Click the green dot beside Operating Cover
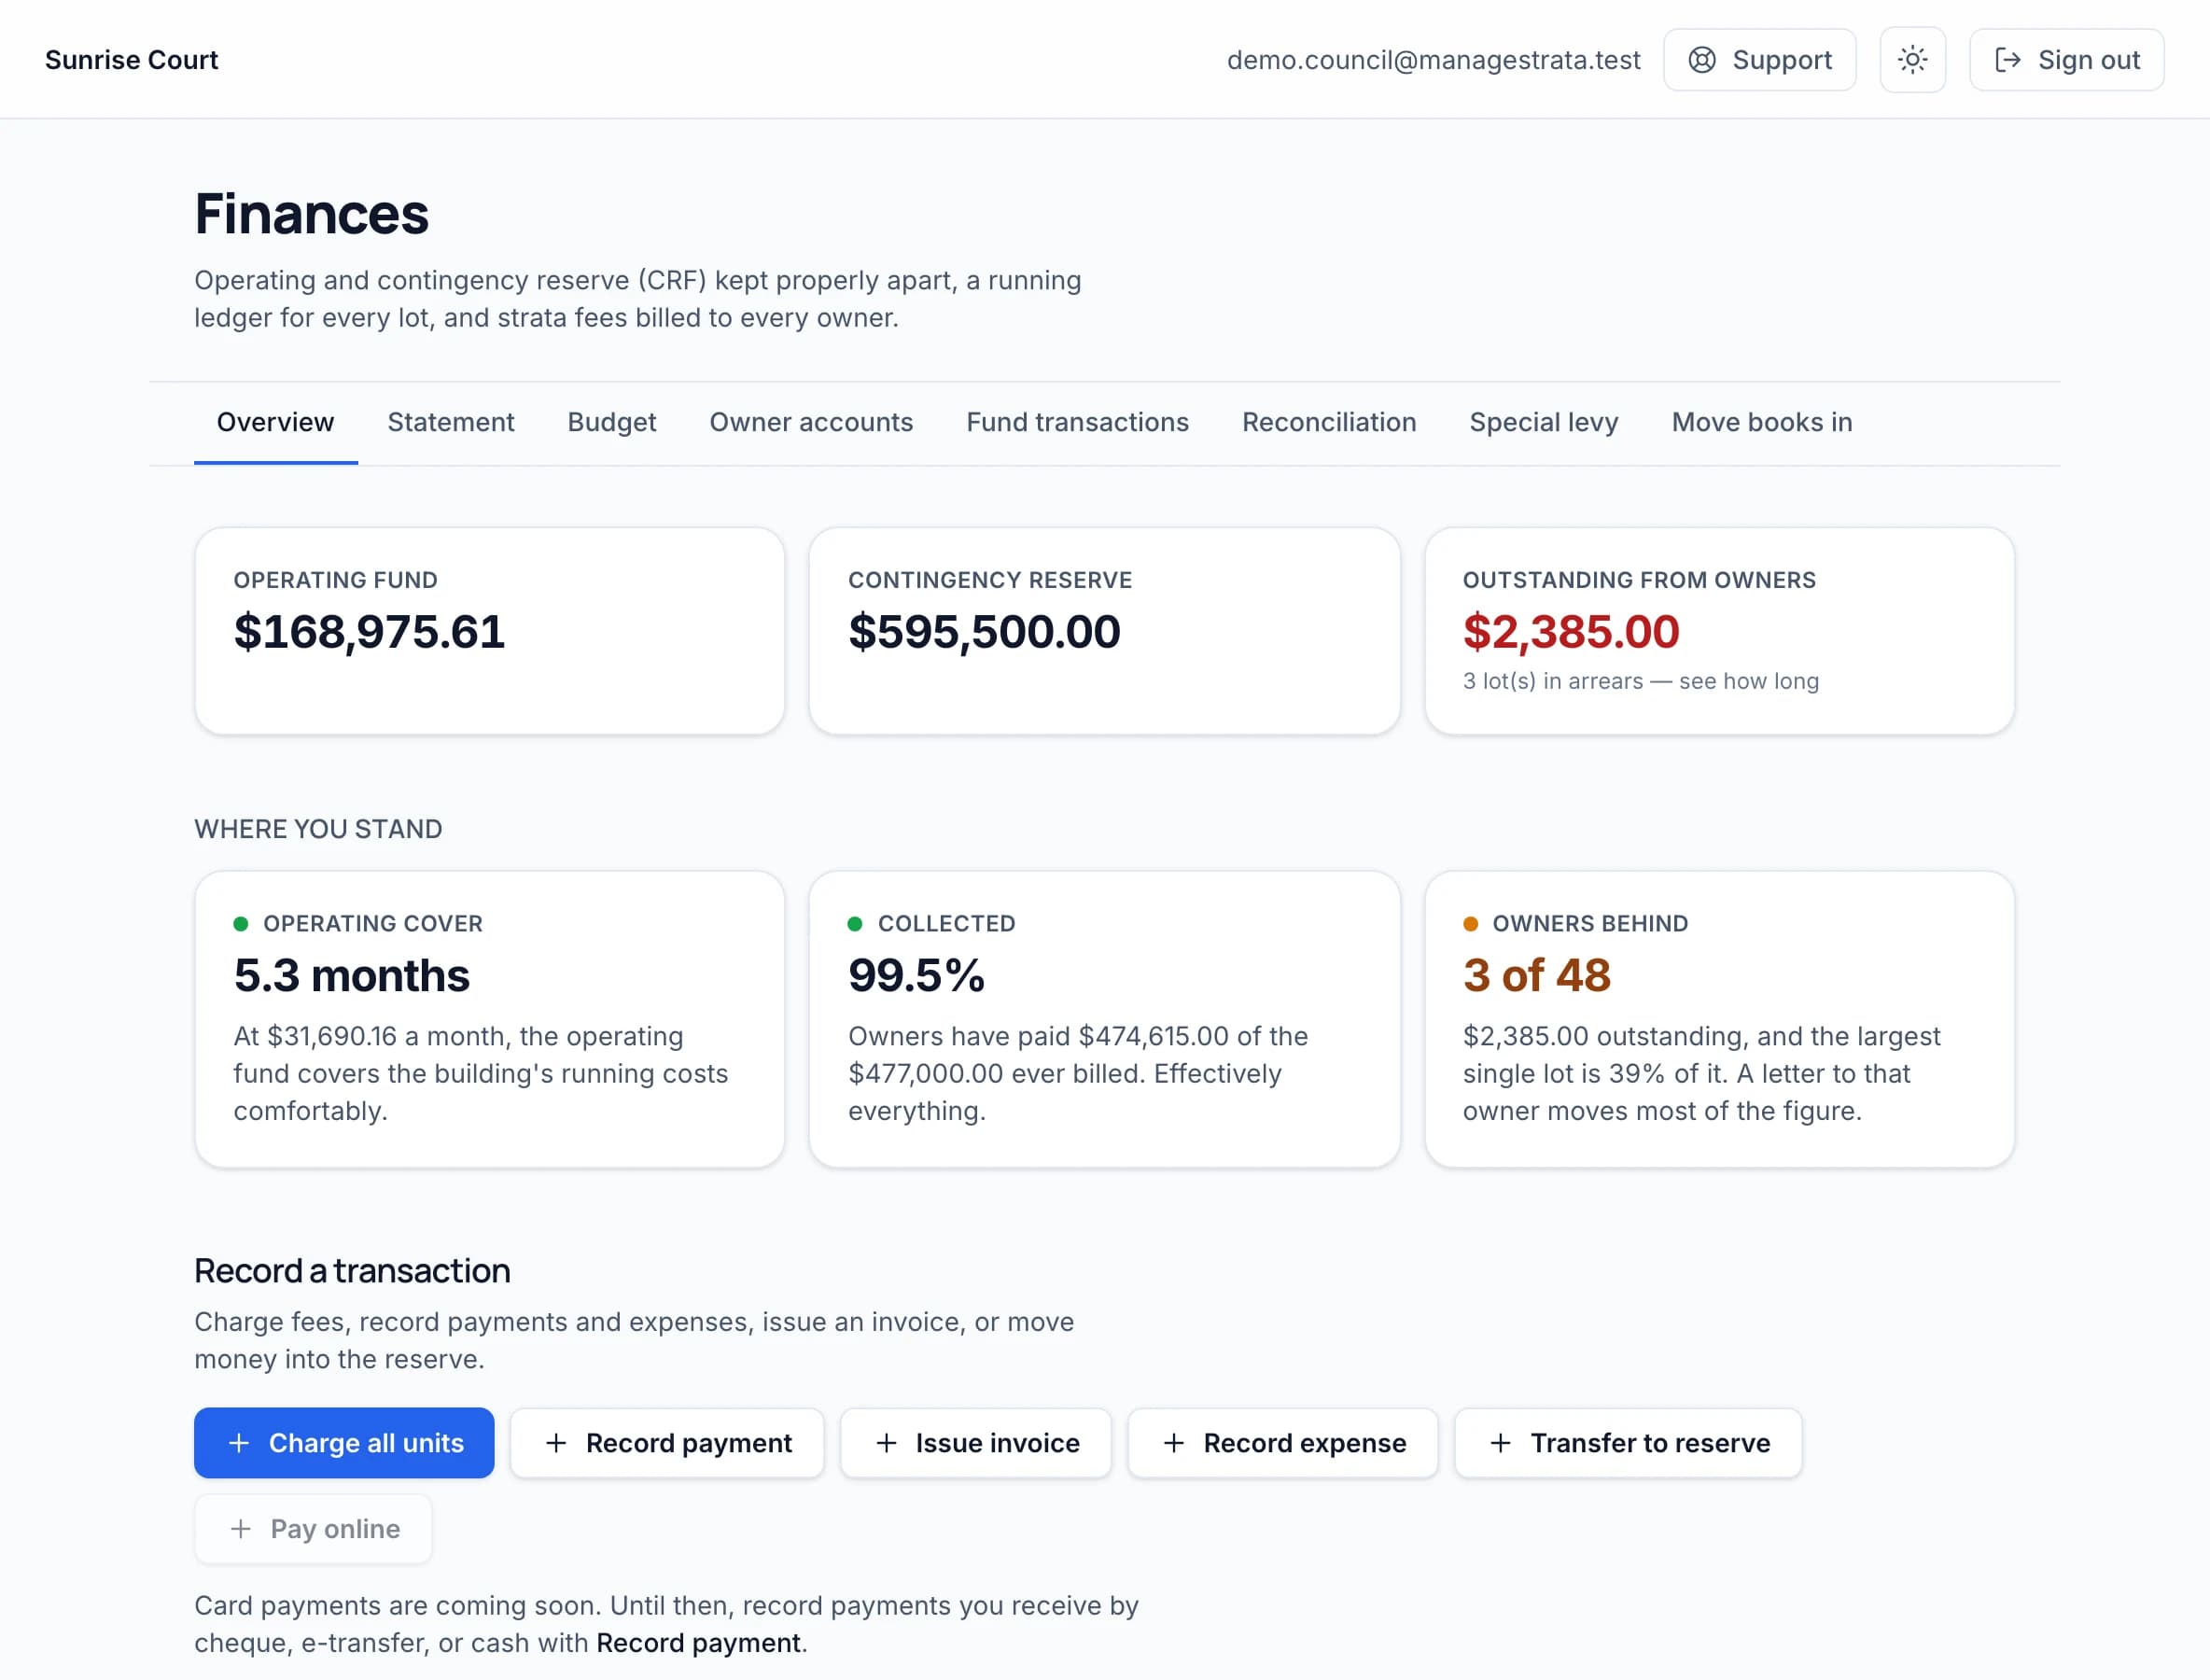 click(x=241, y=924)
